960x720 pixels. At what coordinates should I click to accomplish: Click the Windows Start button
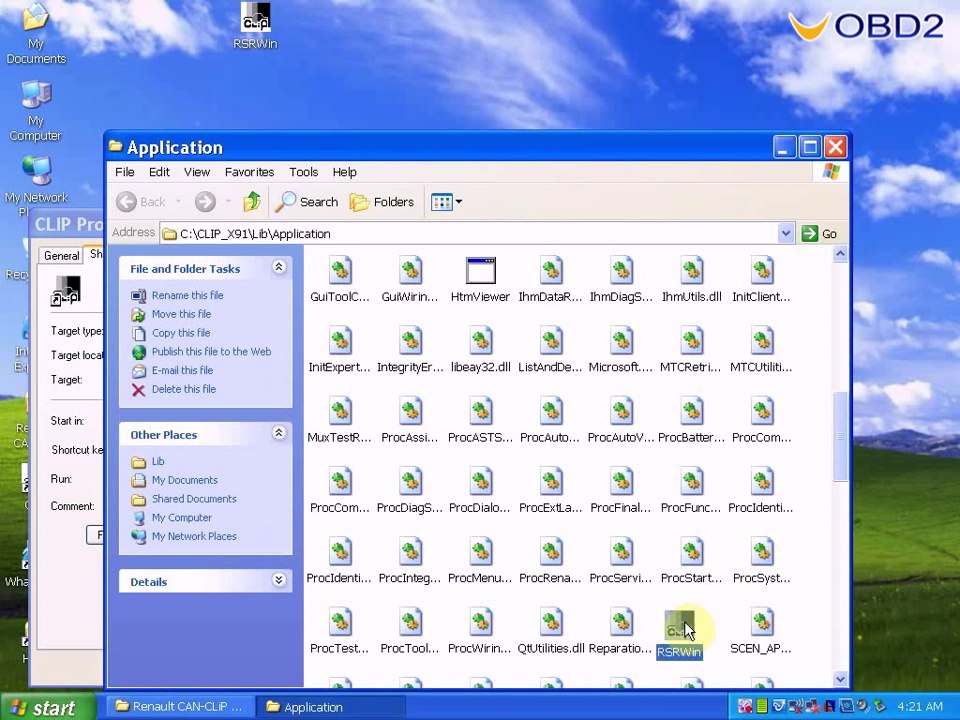click(48, 707)
